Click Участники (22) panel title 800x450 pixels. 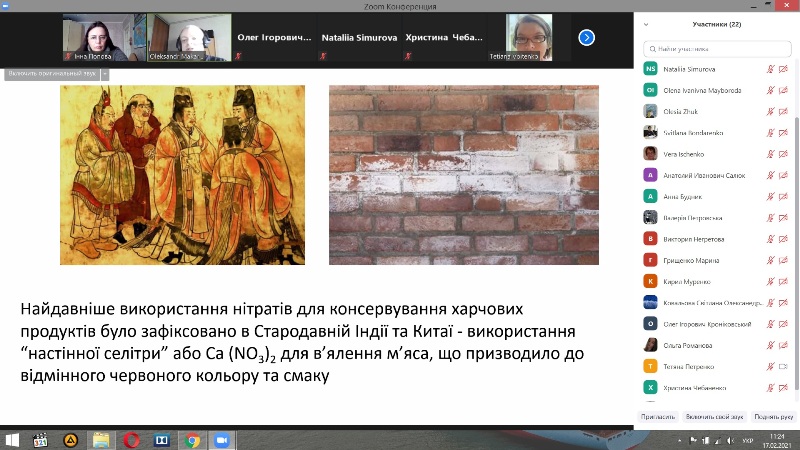point(716,24)
